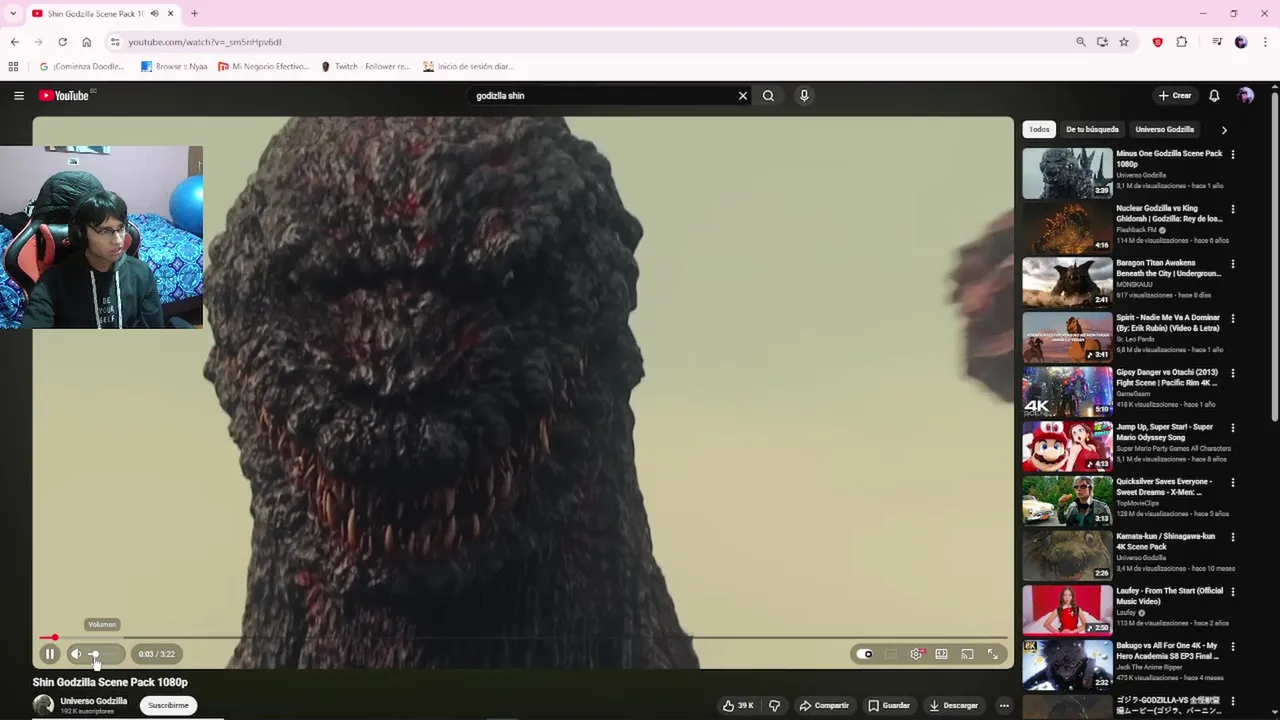Viewport: 1280px width, 720px height.
Task: Switch to theater mode view
Action: (x=942, y=654)
